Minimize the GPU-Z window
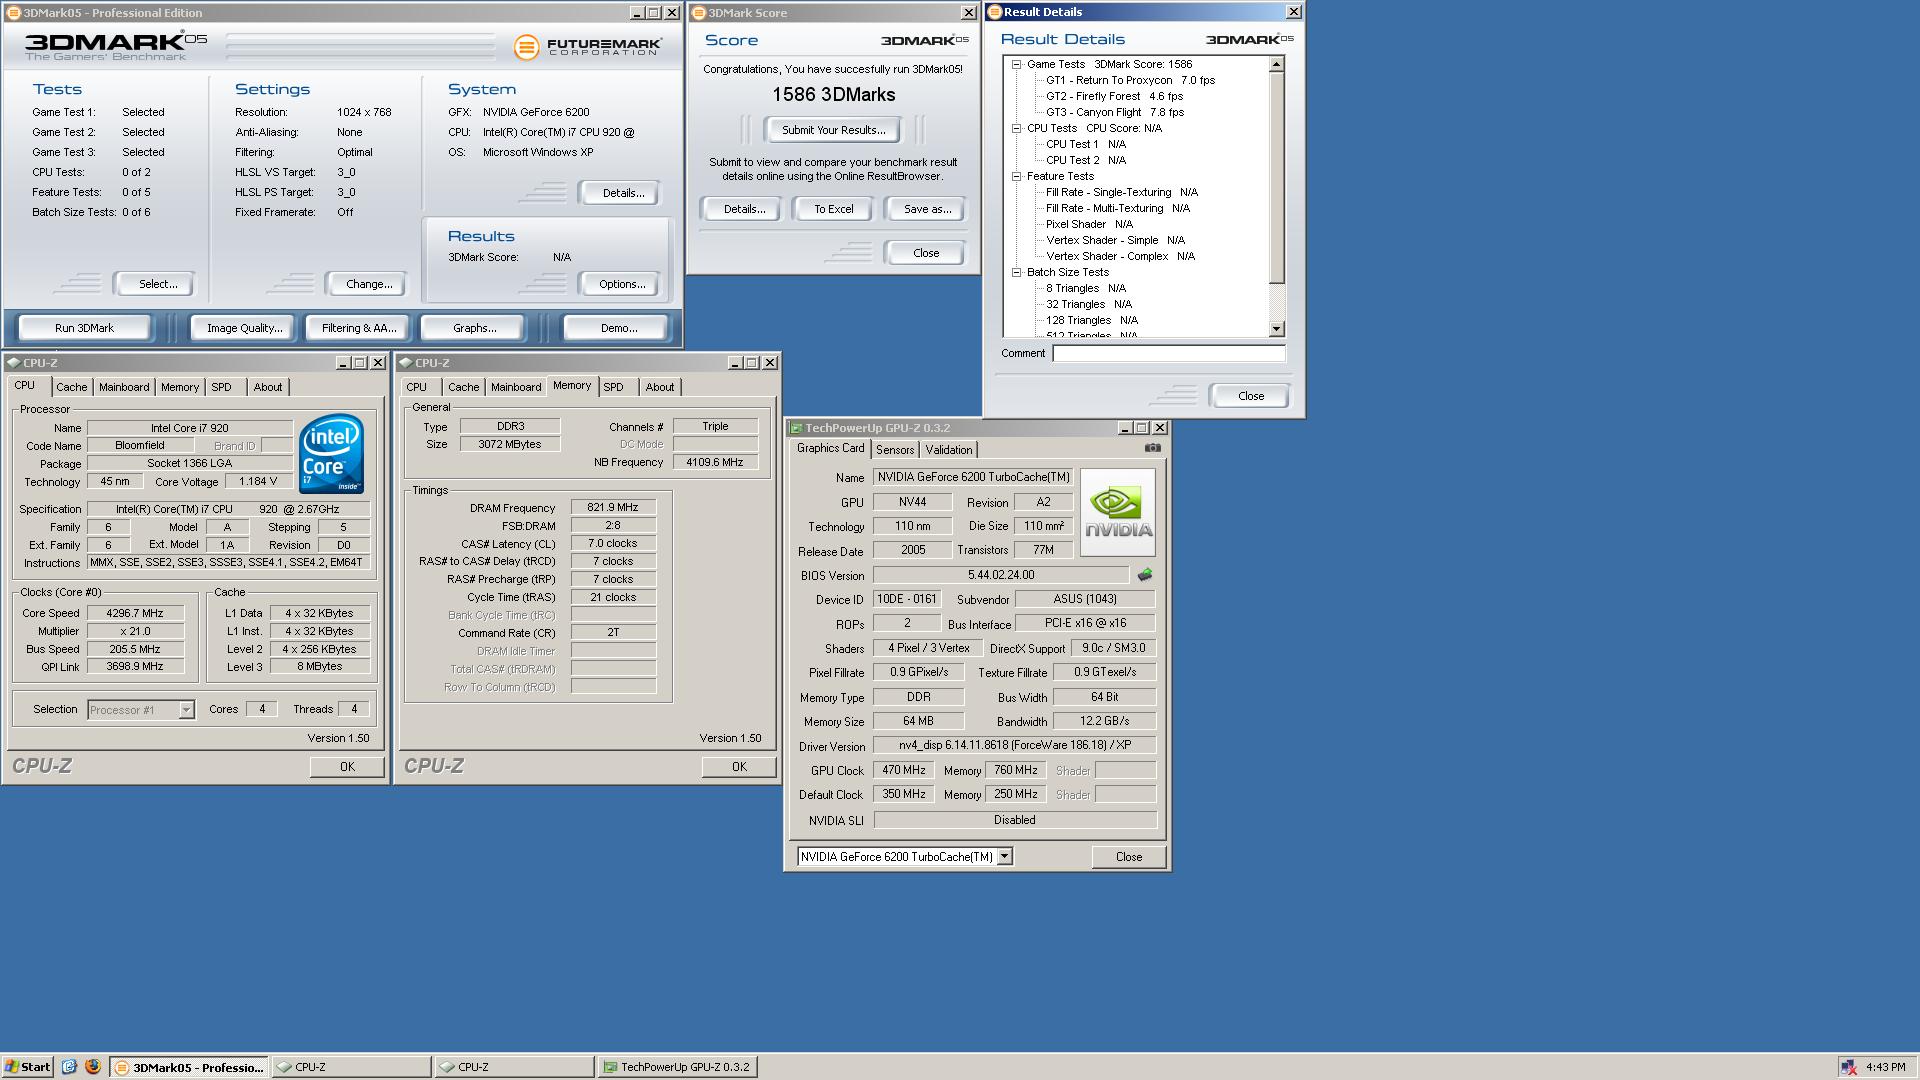The image size is (1920, 1080). 1124,428
